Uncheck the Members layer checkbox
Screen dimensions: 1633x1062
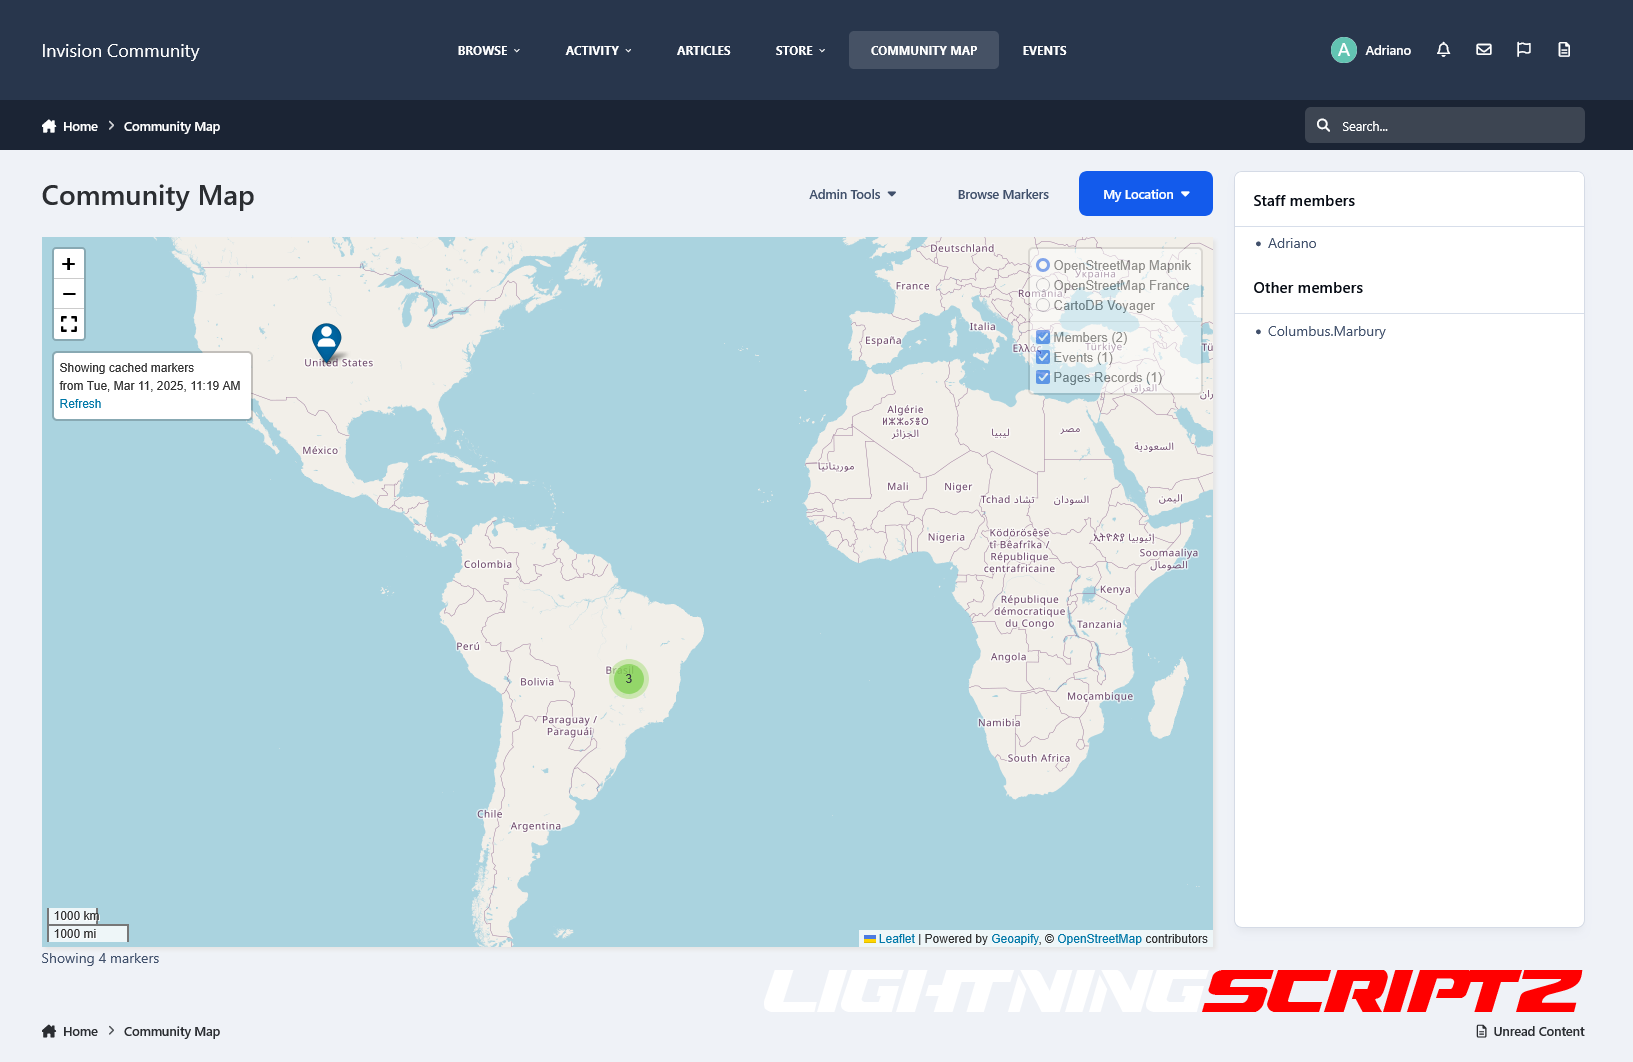tap(1043, 337)
